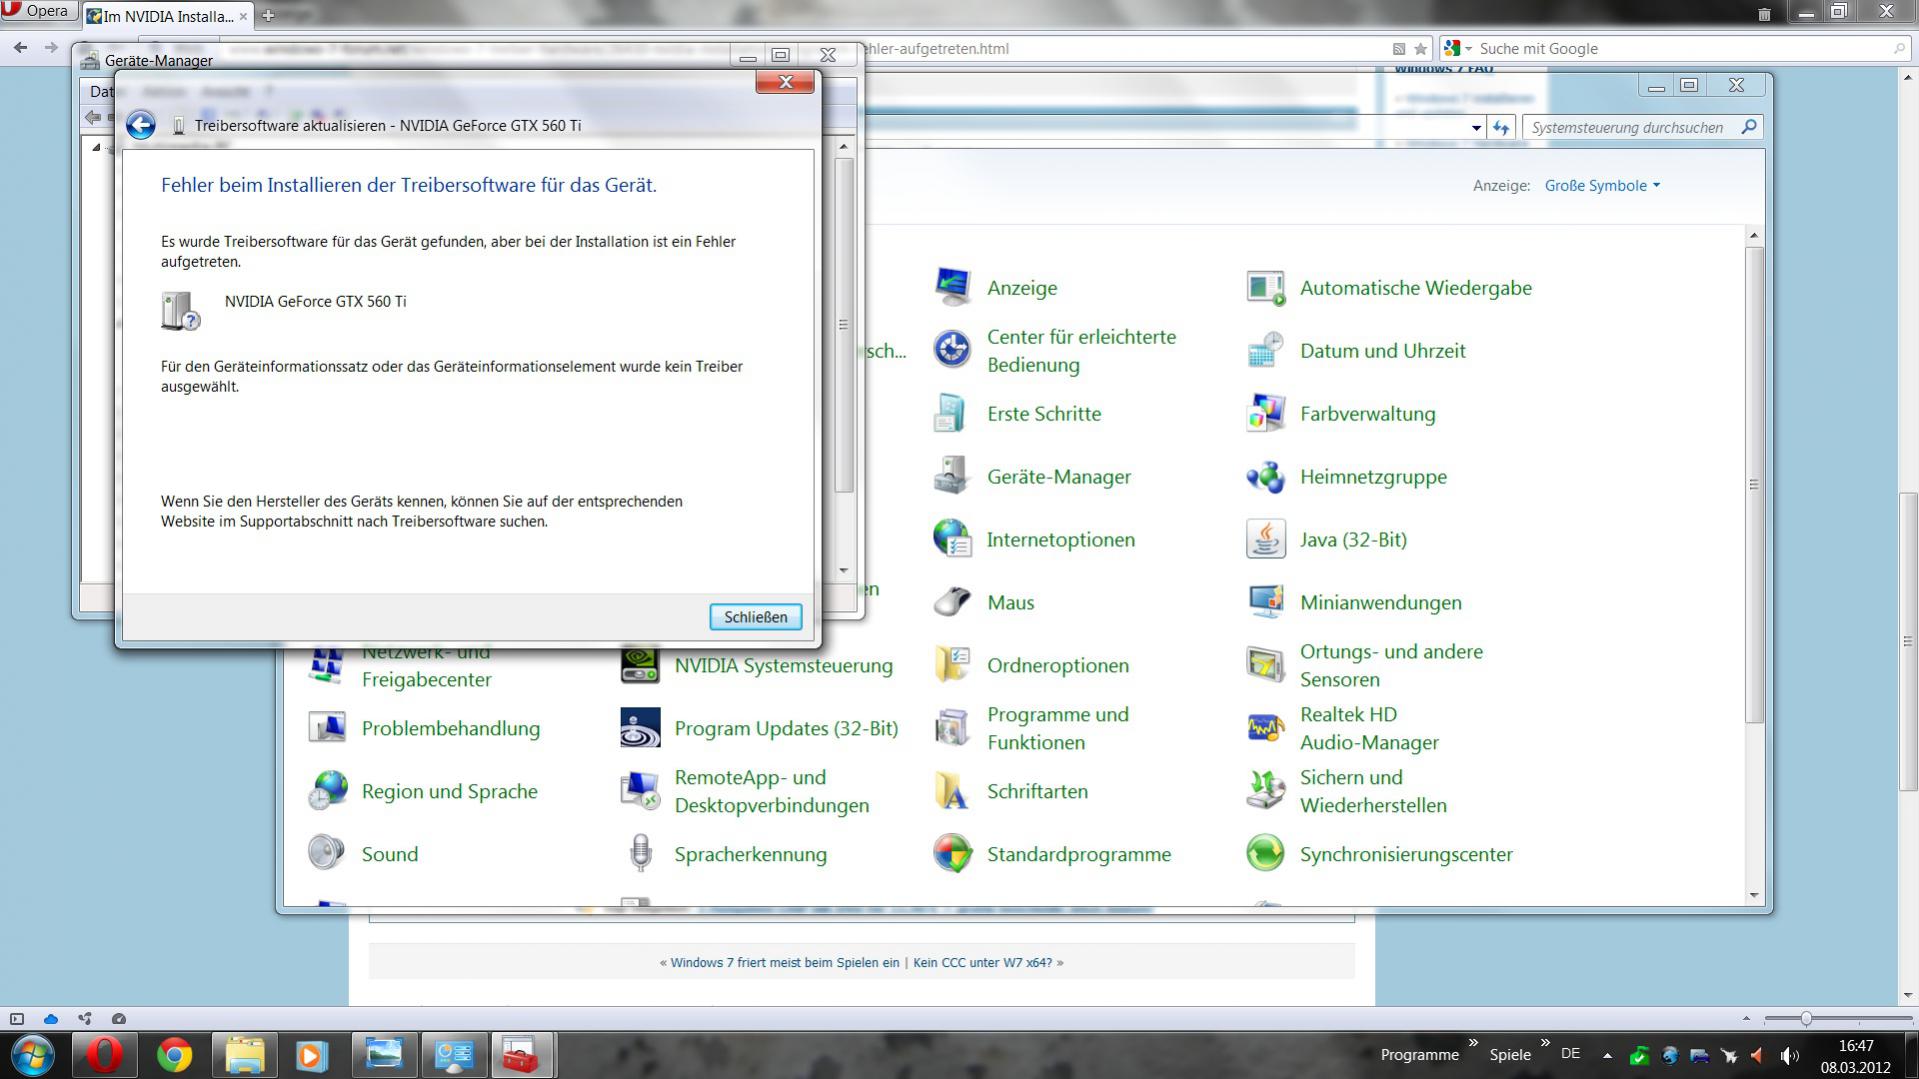Open the Windows Start menu
The image size is (1919, 1079).
pyautogui.click(x=33, y=1055)
